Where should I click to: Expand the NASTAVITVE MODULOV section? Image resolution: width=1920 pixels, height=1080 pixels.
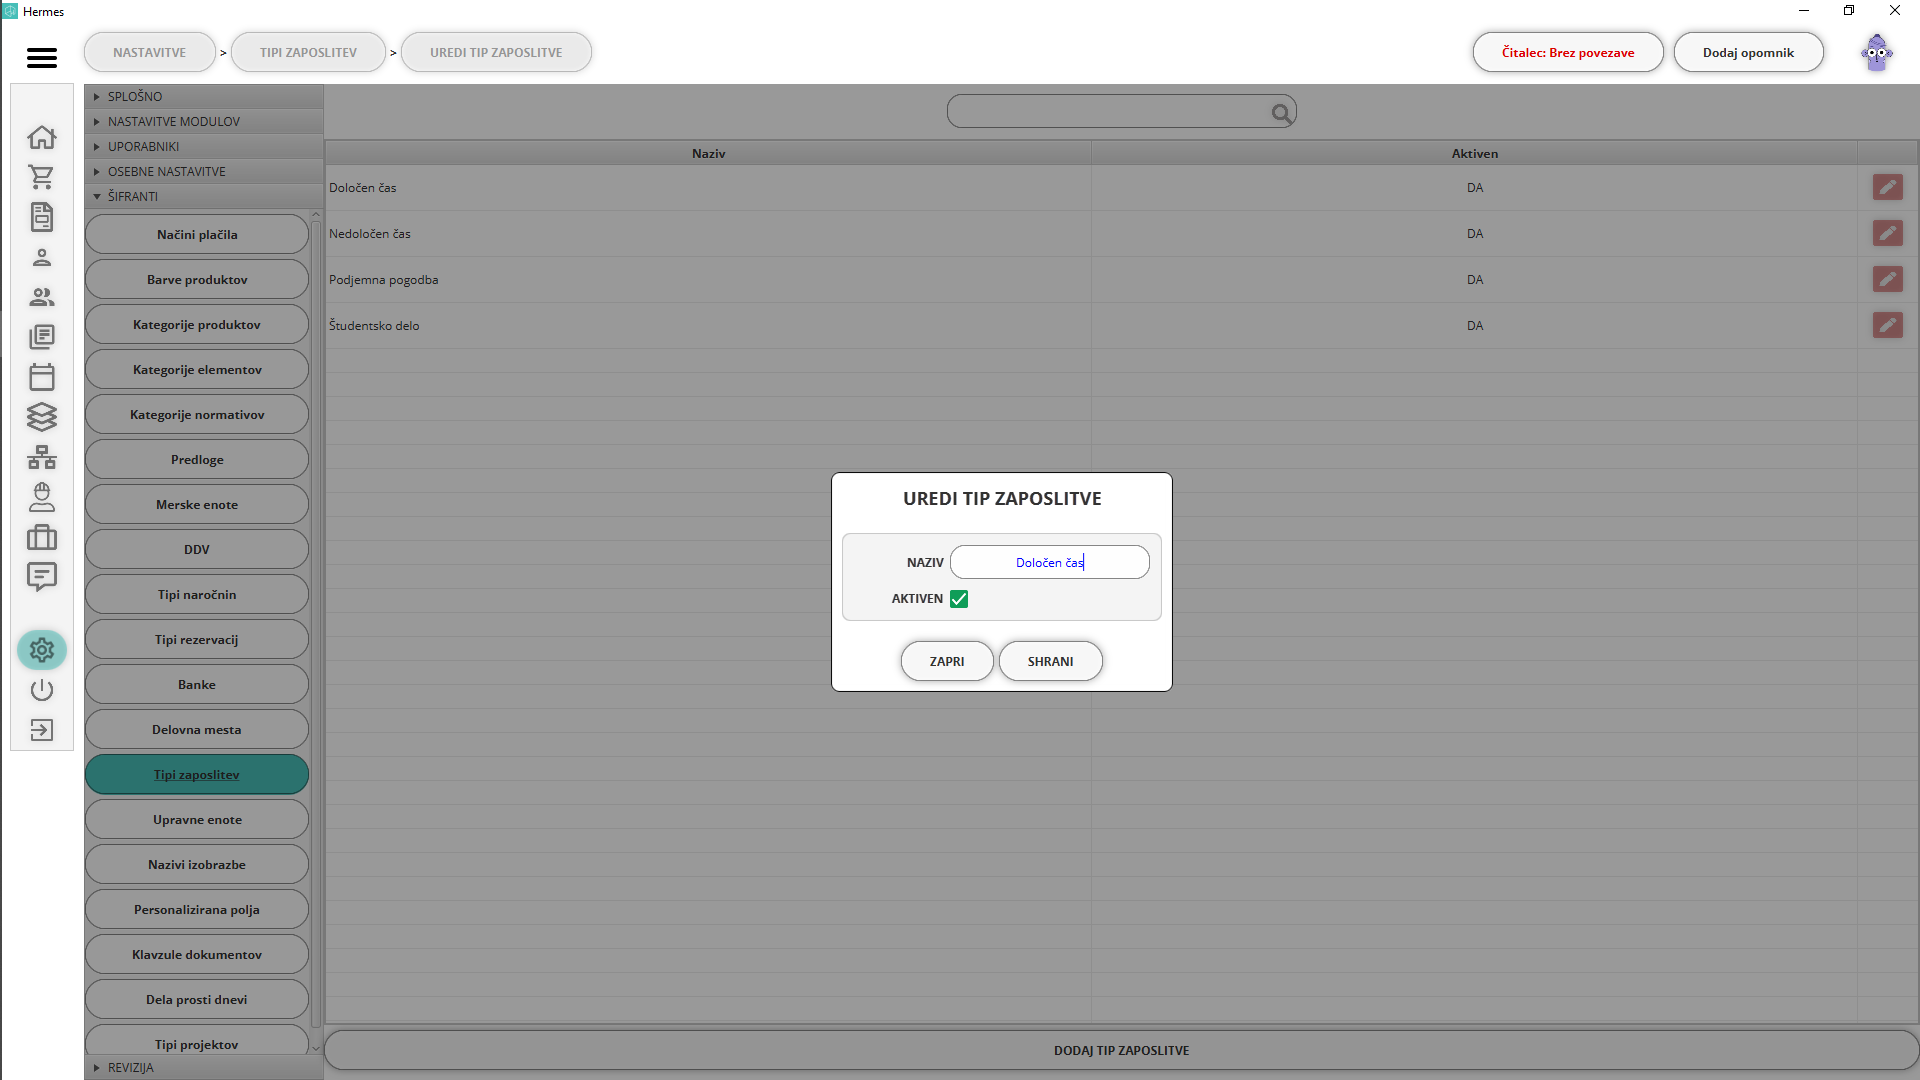[x=204, y=121]
